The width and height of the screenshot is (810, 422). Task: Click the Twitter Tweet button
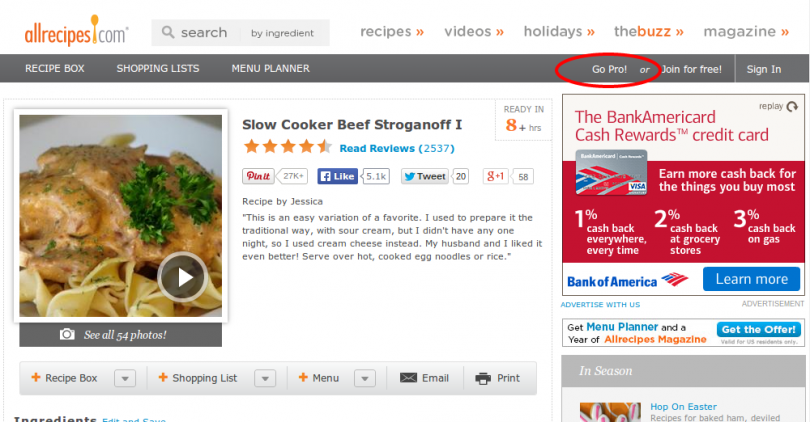425,176
